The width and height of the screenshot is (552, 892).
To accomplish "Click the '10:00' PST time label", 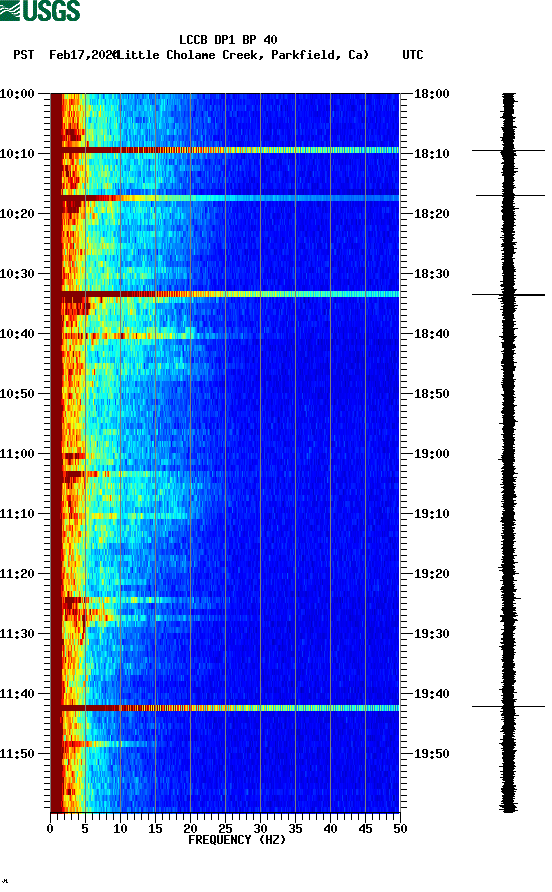I will (x=18, y=93).
